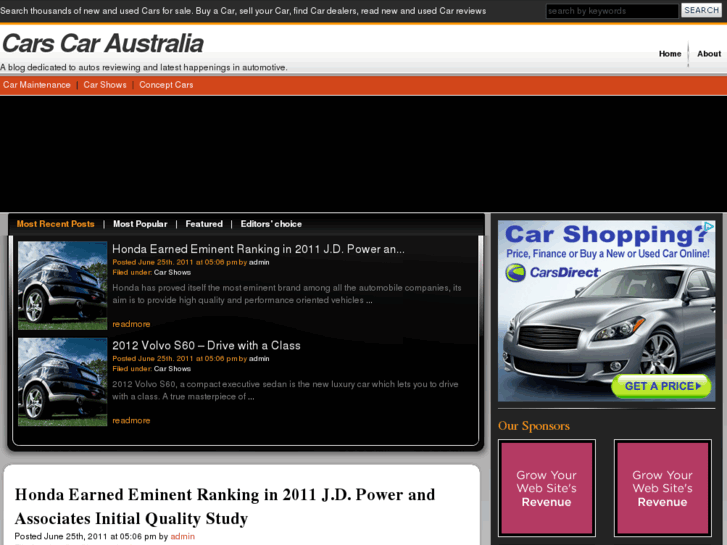Open 2012 Volvo S60 post thumbnail
Viewport: 727px width, 545px height.
coord(63,382)
